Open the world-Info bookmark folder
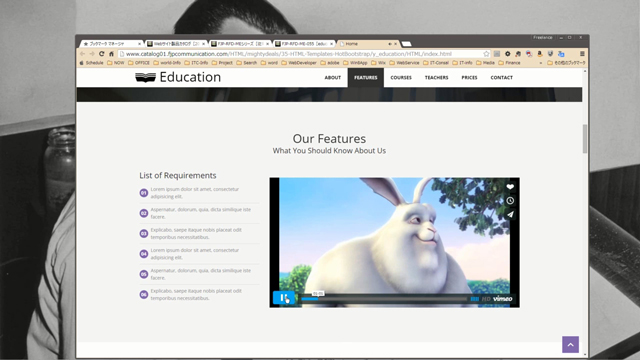This screenshot has height=360, width=640. click(x=167, y=63)
